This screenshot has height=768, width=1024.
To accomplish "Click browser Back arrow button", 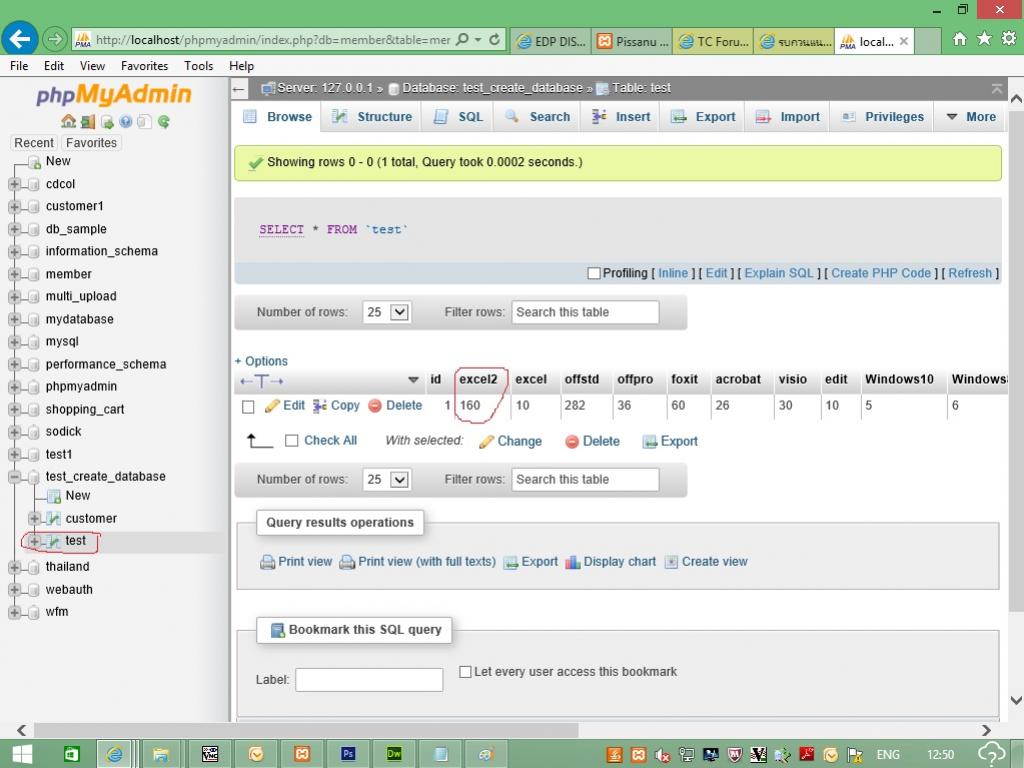I will coord(20,39).
